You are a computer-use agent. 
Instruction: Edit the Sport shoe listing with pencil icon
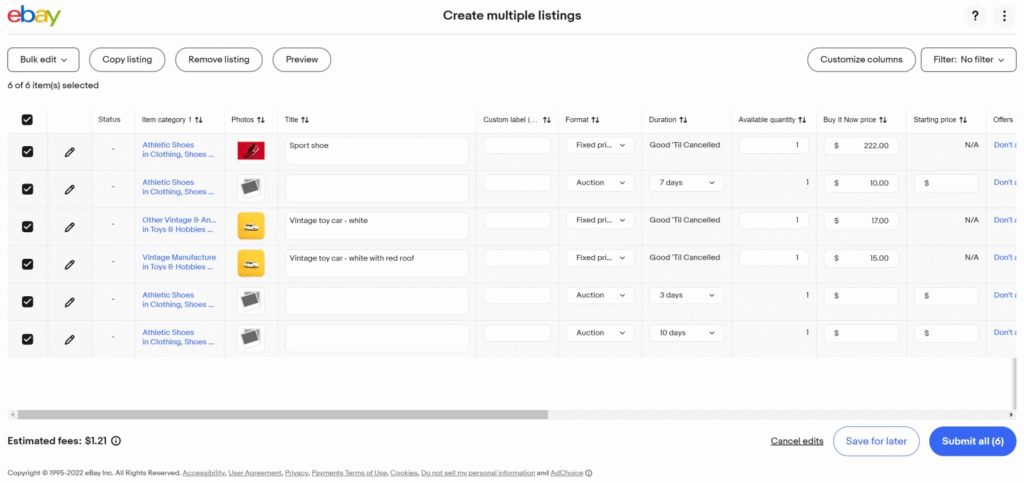coord(69,151)
